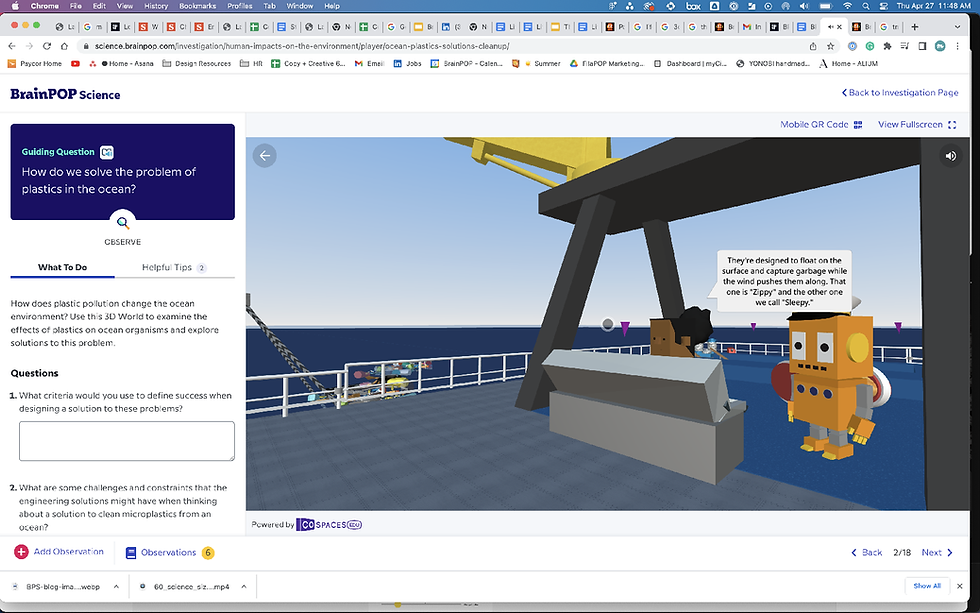Open the media control icon in toolbar
This screenshot has height=613, width=980.
tap(904, 46)
